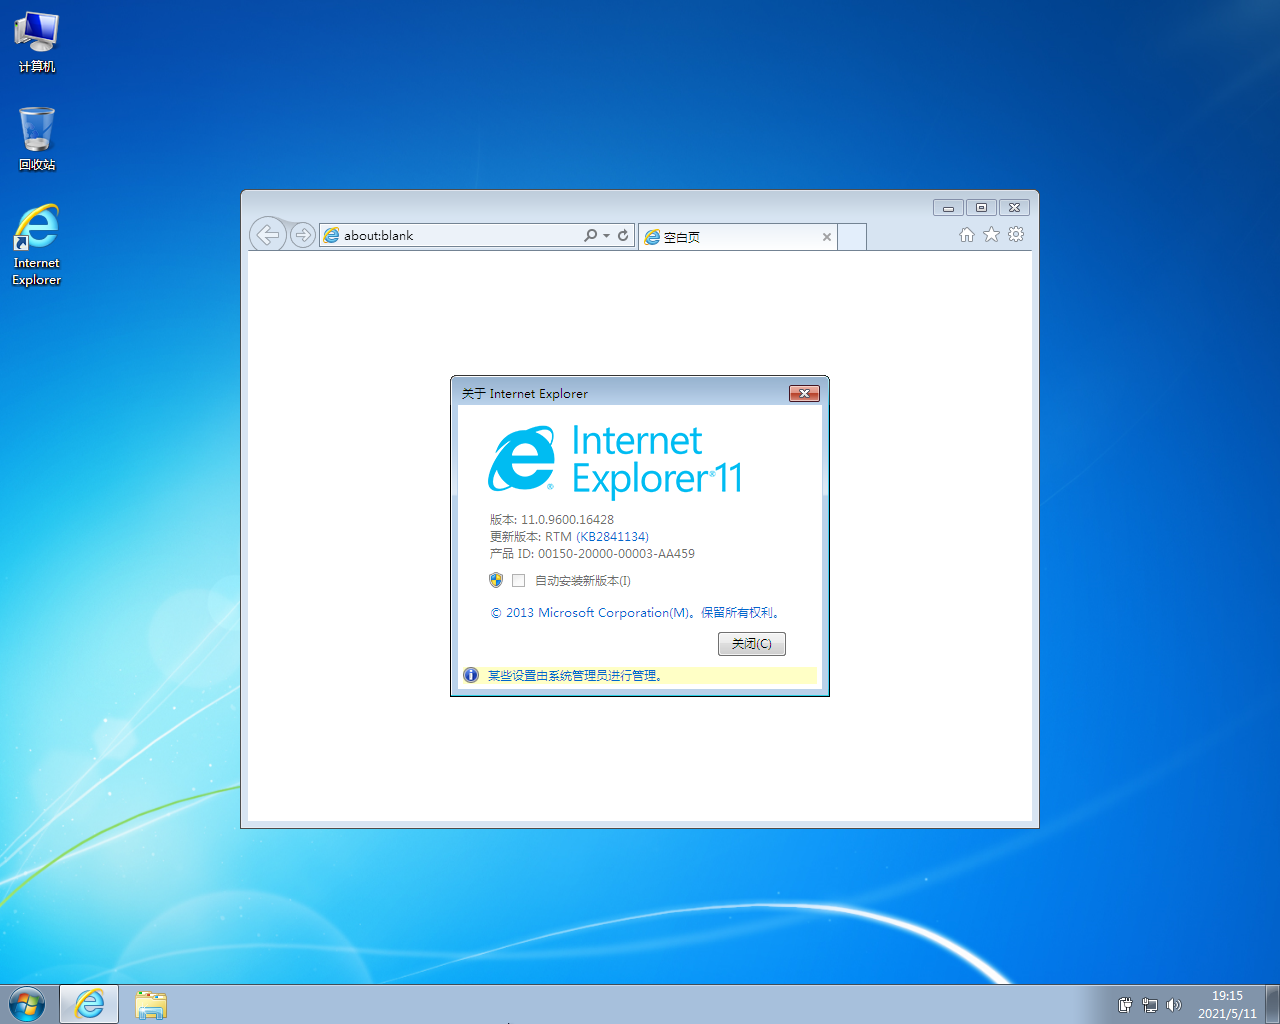Open the Recycle Bin desktop icon

(x=37, y=138)
